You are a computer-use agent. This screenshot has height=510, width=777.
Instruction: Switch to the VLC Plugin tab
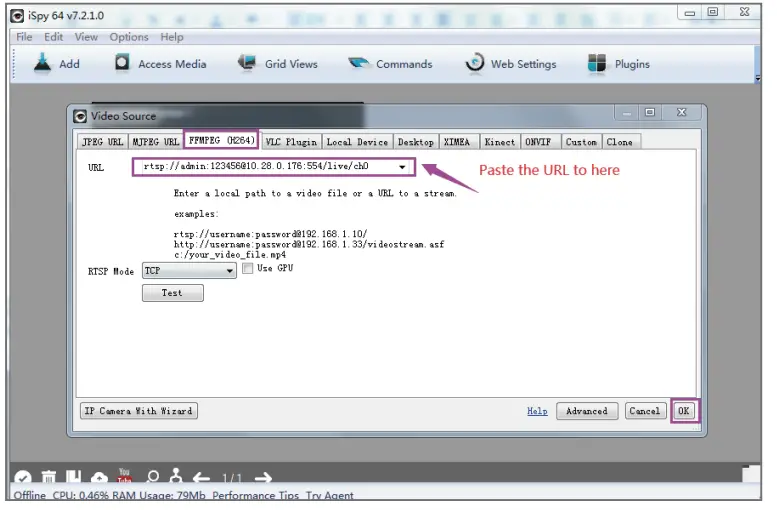[291, 142]
